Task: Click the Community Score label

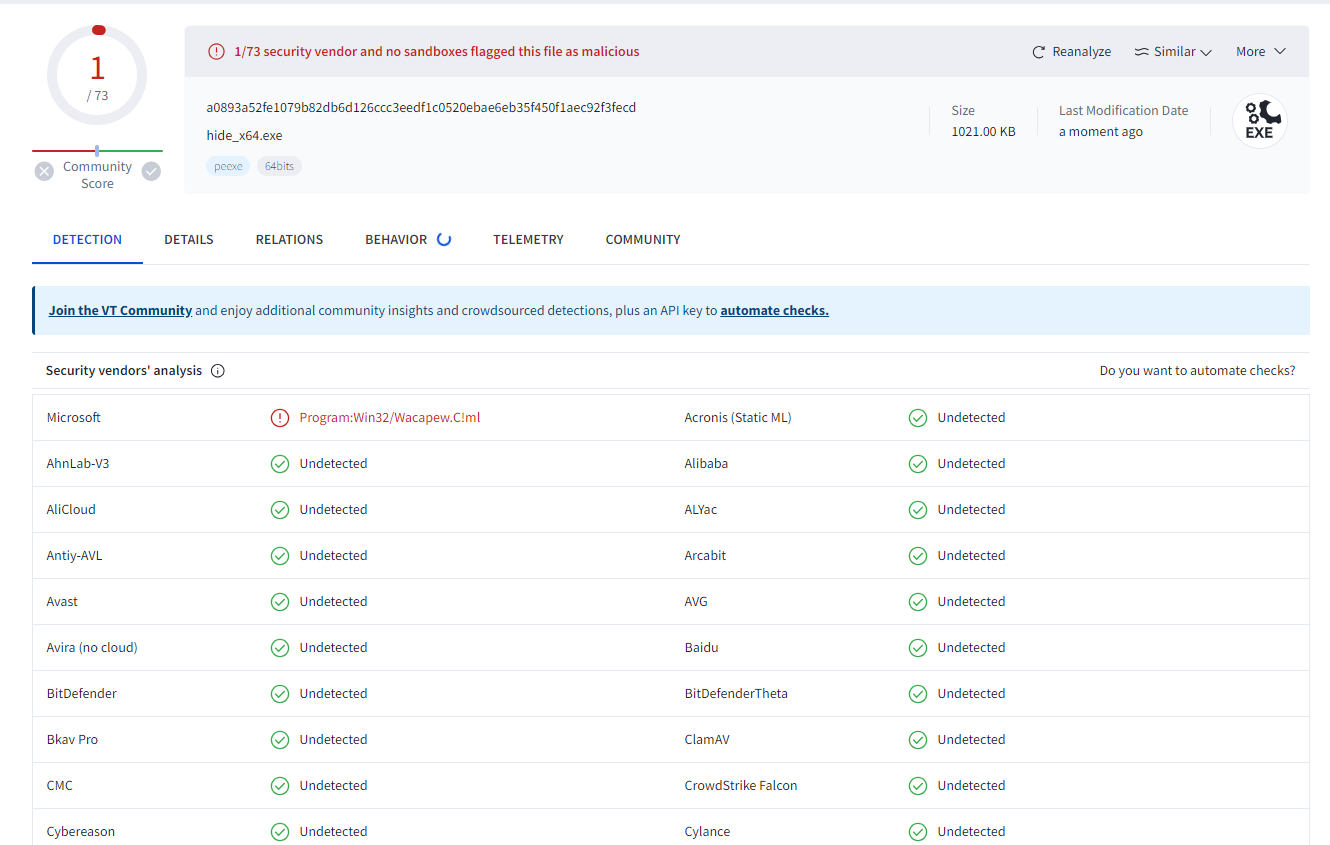Action: [97, 175]
